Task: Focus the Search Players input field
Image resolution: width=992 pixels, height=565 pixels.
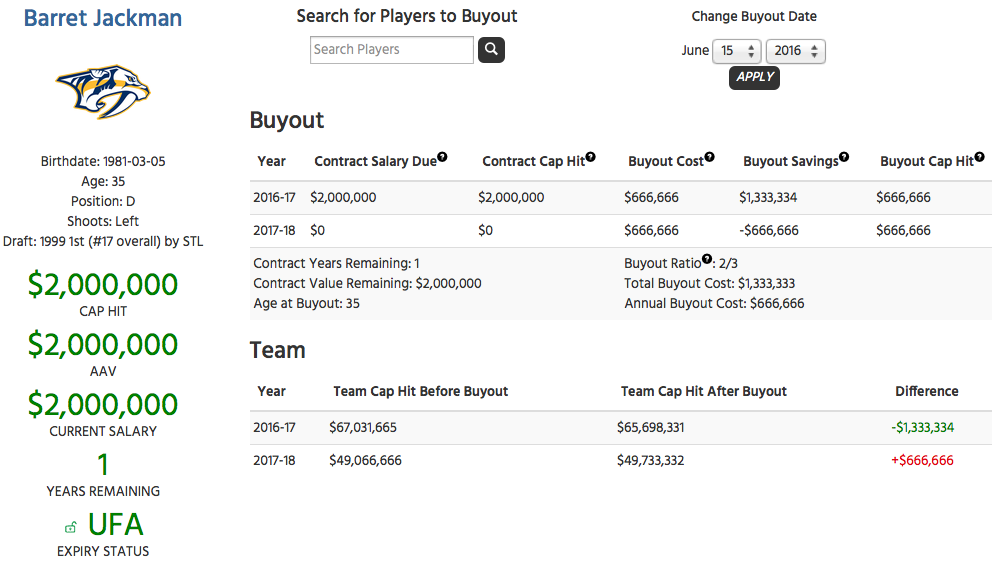Action: click(x=392, y=50)
